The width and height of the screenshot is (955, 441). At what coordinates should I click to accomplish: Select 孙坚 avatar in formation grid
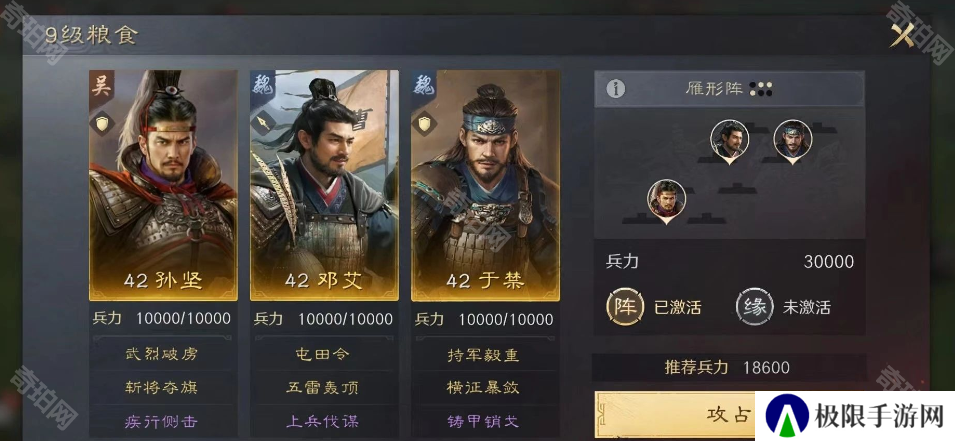666,200
